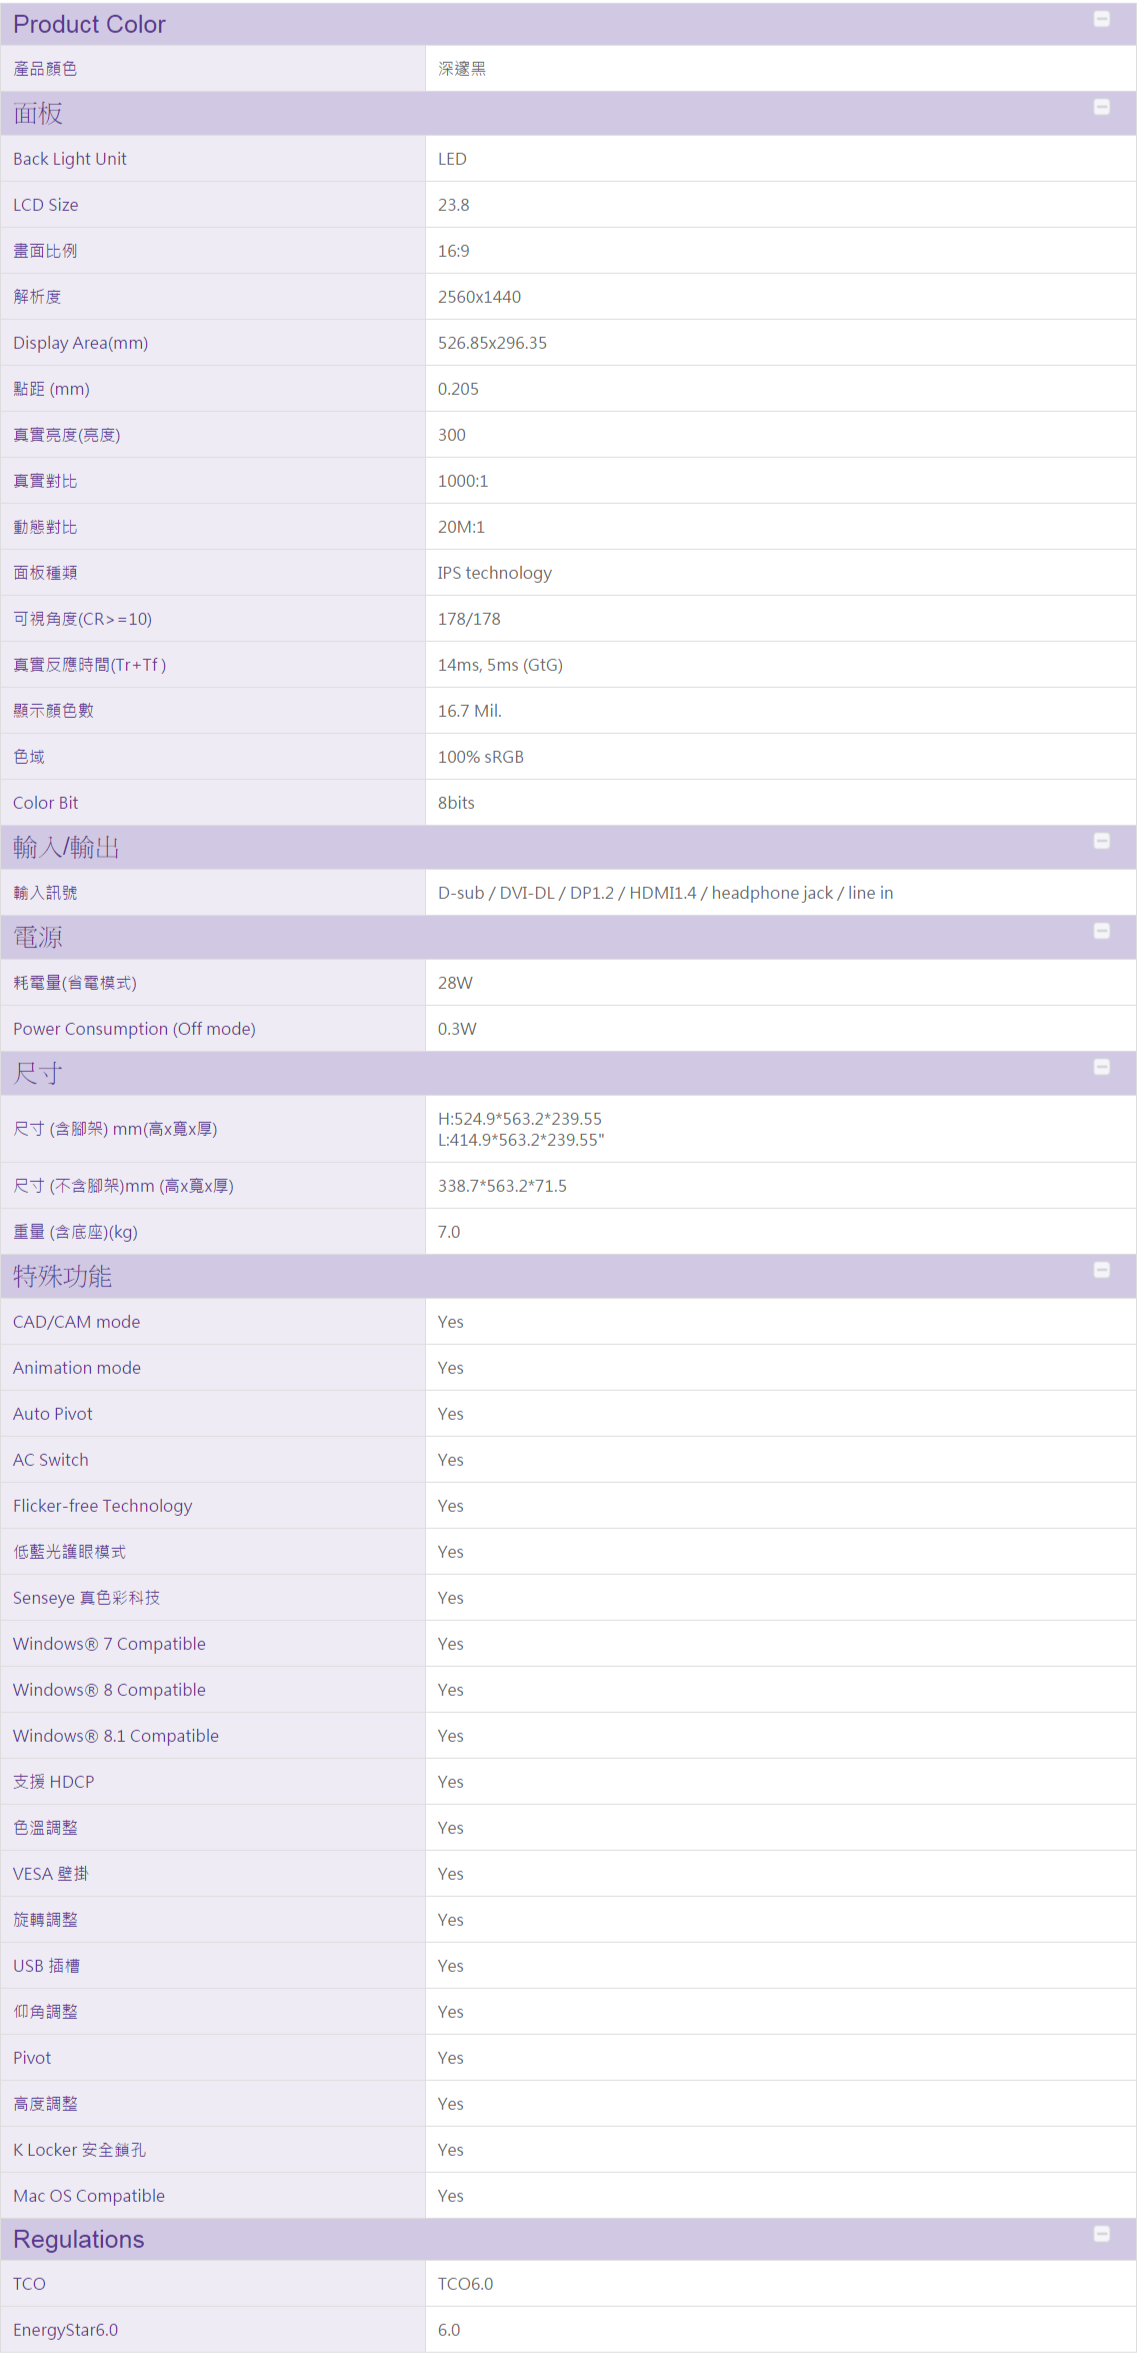Screen dimensions: 1141x2357
Task: Select the 輸入訊號 inputs list text
Action: 665,893
